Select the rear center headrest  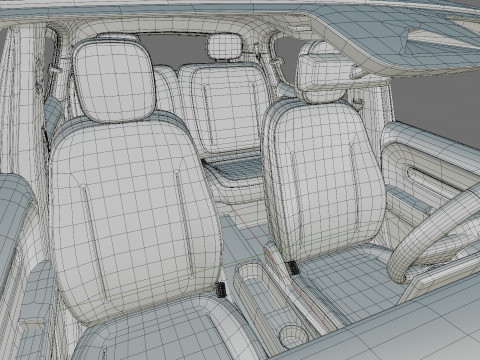click(x=224, y=47)
